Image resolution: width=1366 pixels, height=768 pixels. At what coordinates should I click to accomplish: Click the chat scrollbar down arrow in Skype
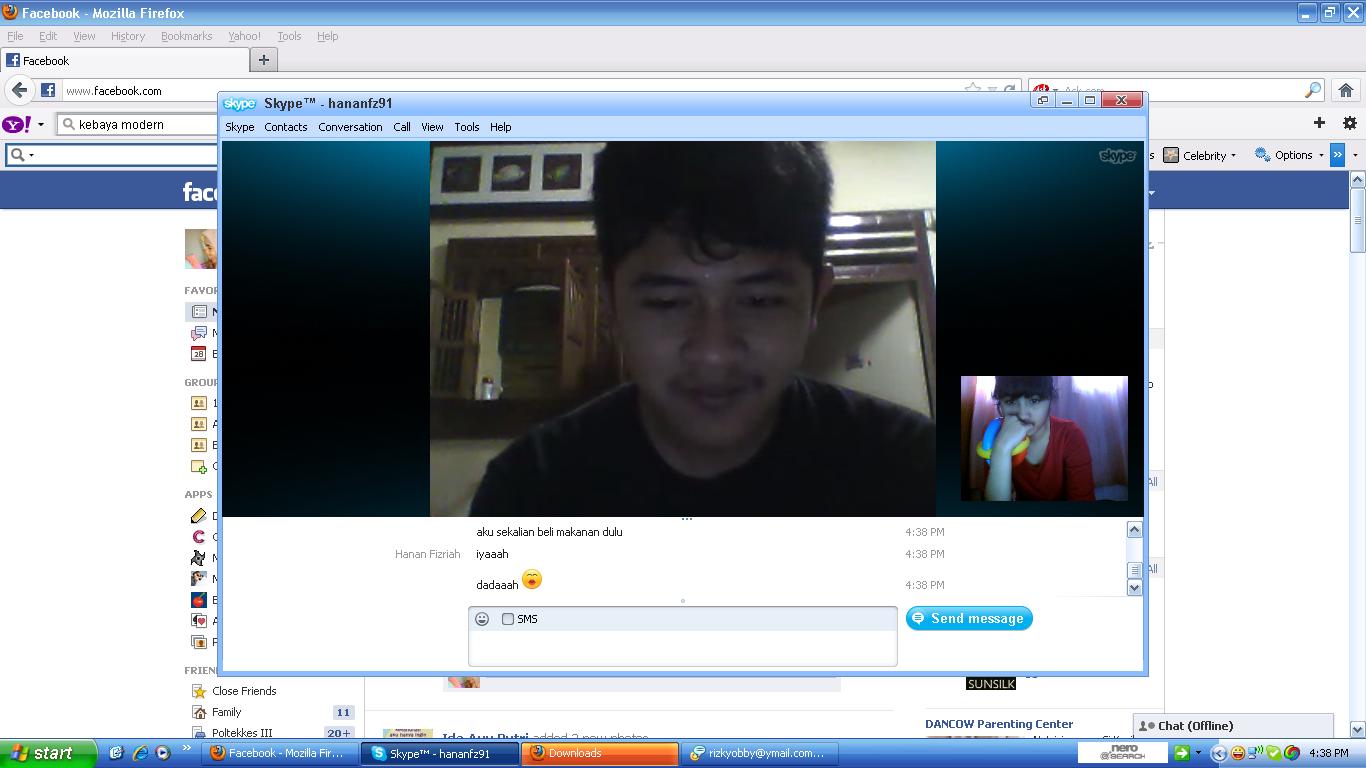(1134, 588)
